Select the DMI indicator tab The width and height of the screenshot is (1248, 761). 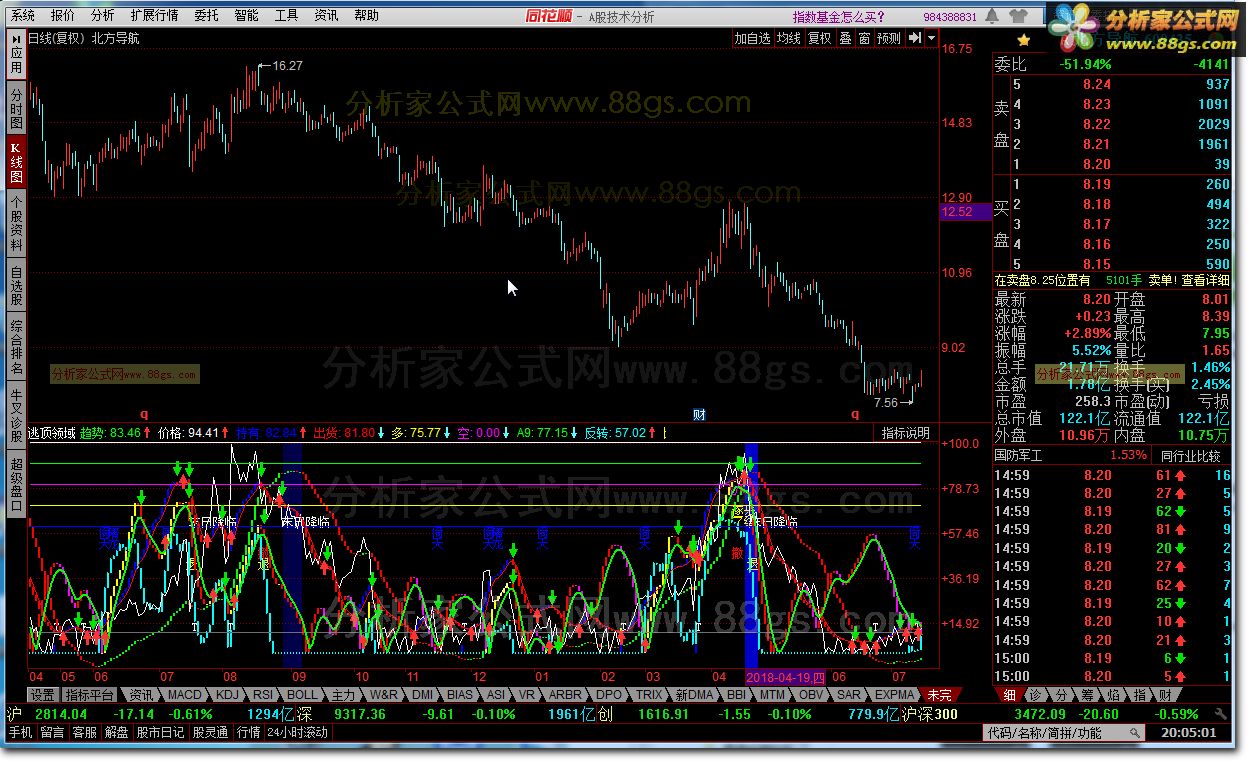[423, 694]
